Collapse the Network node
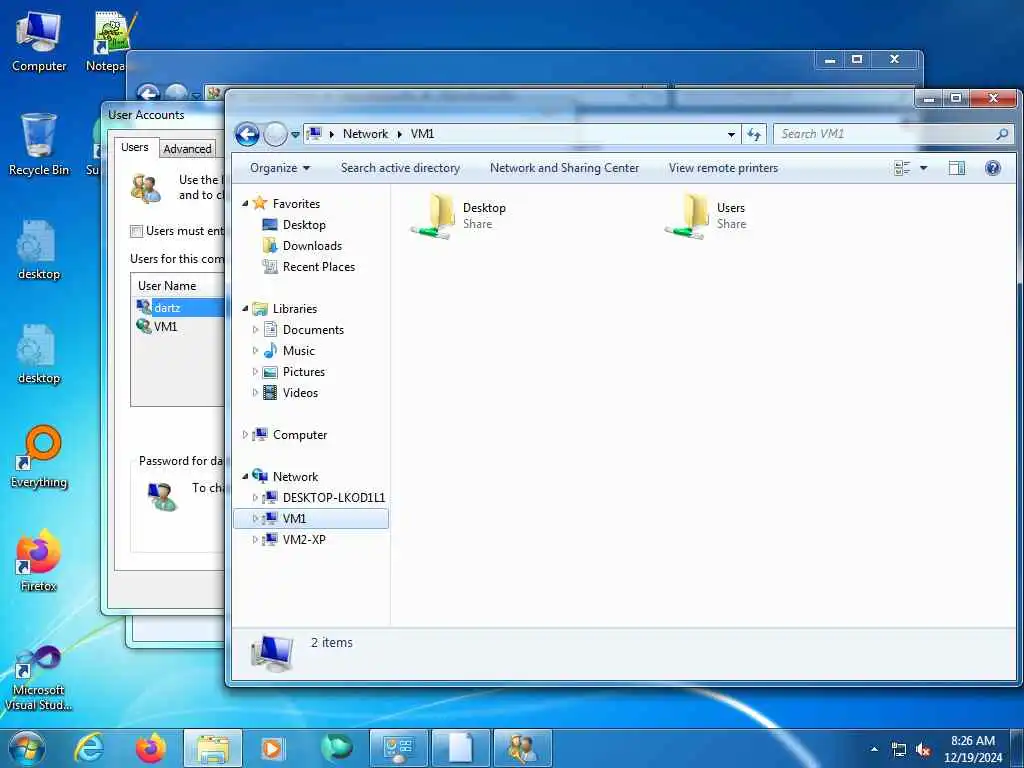This screenshot has height=768, width=1024. pyautogui.click(x=245, y=477)
